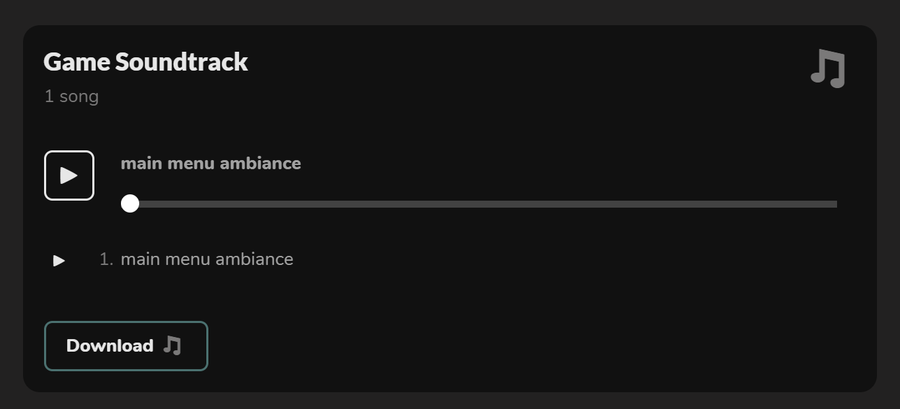Click the "Download" text label
The image size is (900, 409).
[x=110, y=346]
